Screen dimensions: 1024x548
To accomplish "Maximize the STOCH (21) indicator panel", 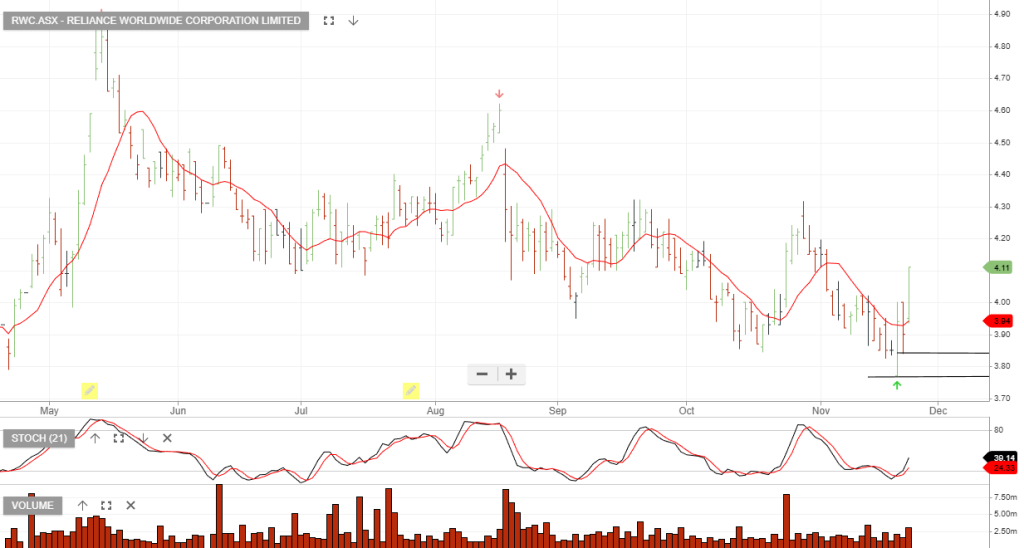I will pyautogui.click(x=119, y=438).
